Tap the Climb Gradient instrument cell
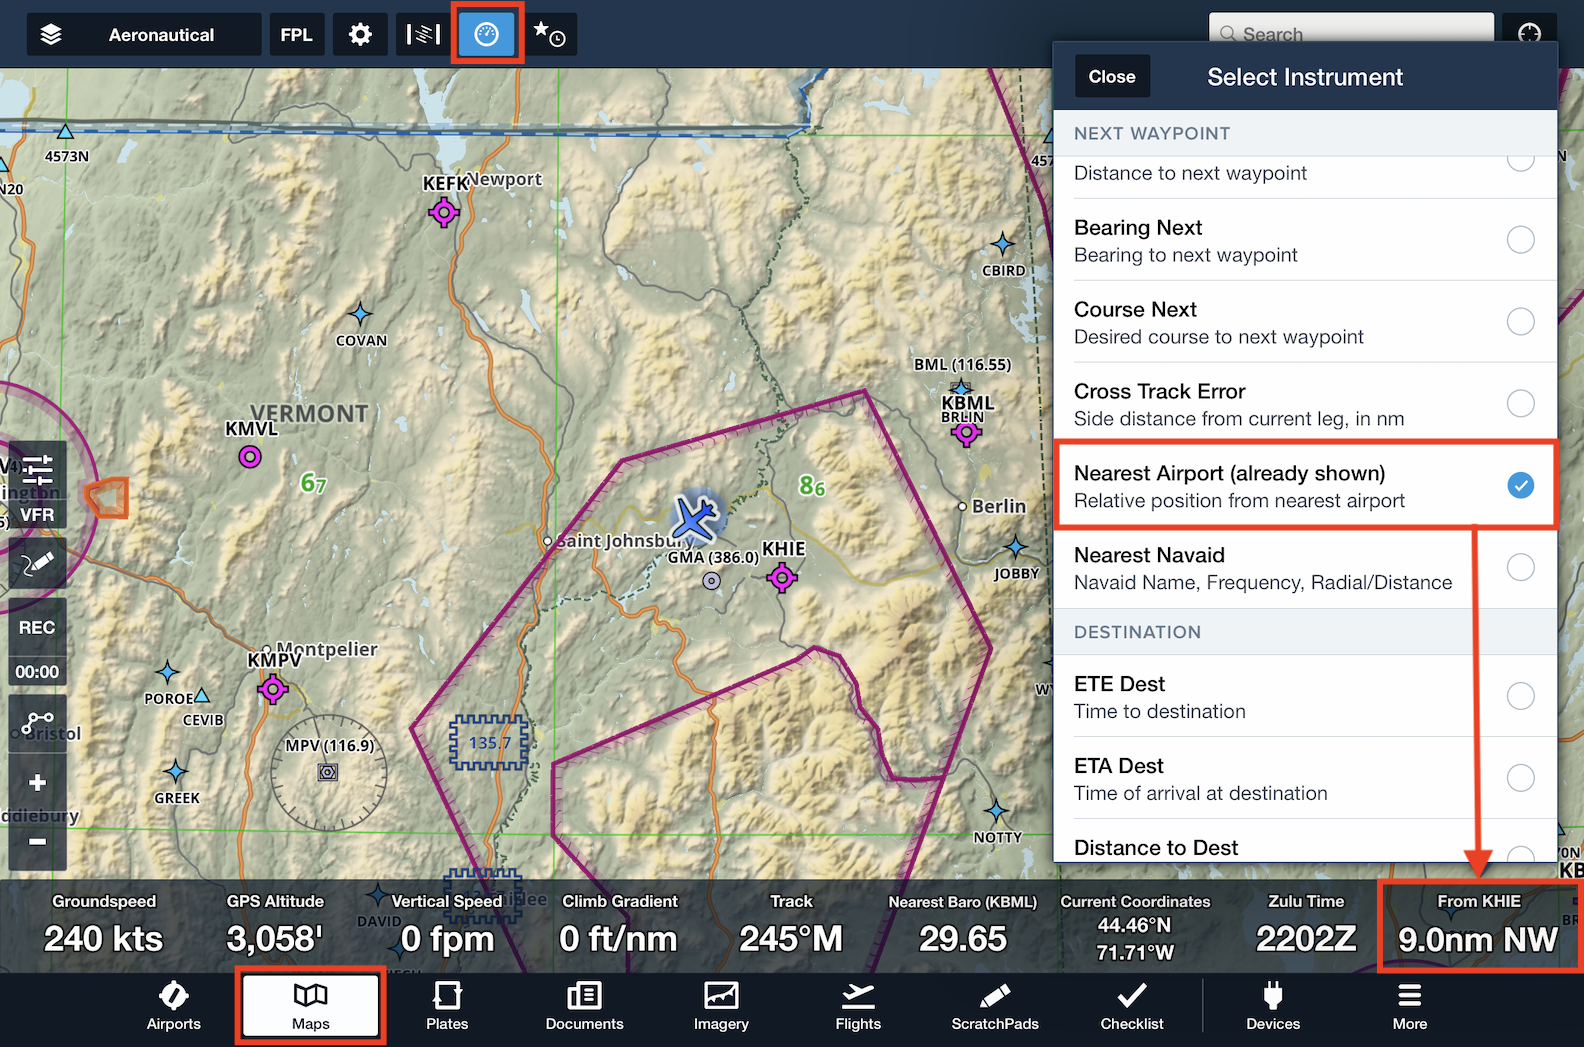The height and width of the screenshot is (1047, 1584). pyautogui.click(x=619, y=925)
